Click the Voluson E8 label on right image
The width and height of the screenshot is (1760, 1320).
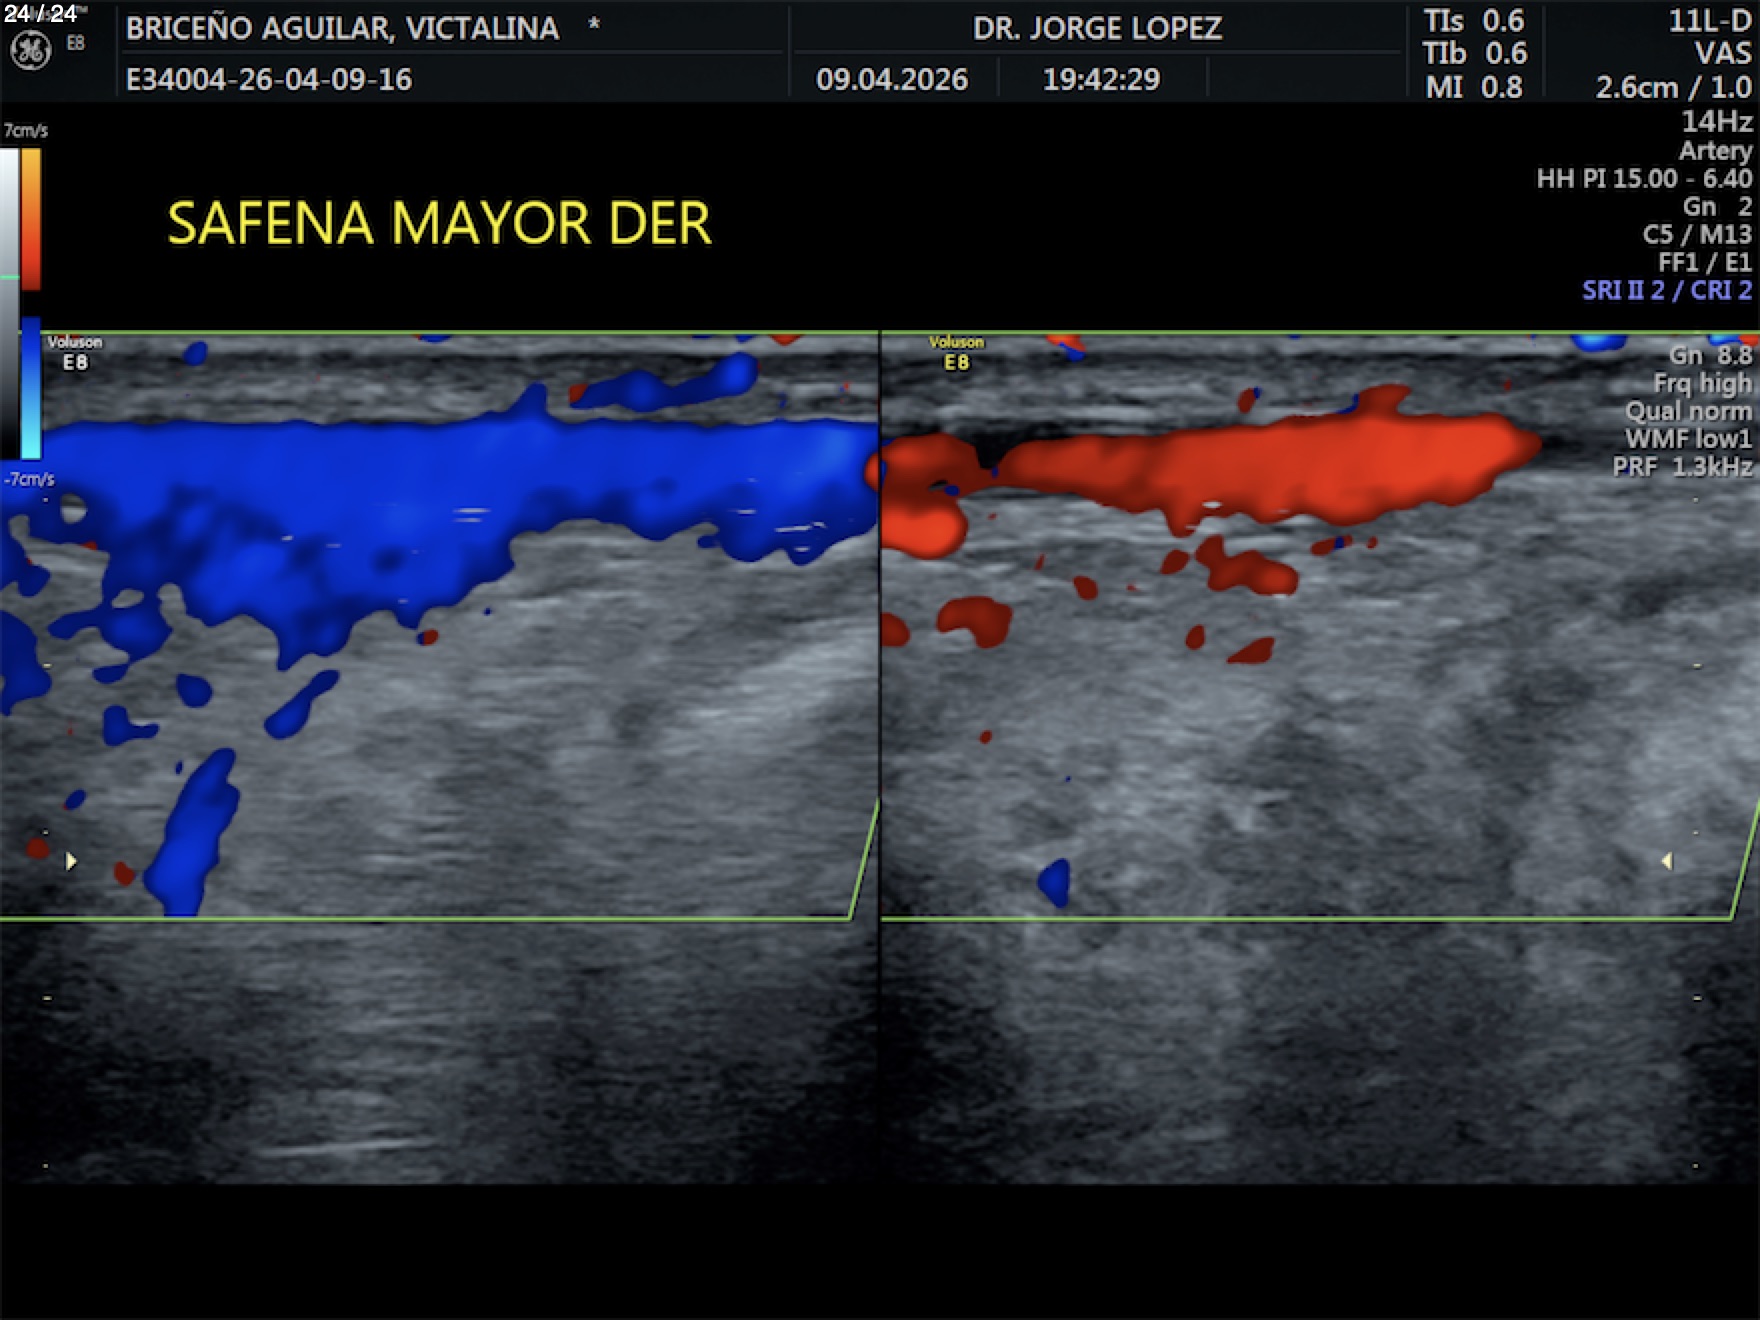pos(956,353)
